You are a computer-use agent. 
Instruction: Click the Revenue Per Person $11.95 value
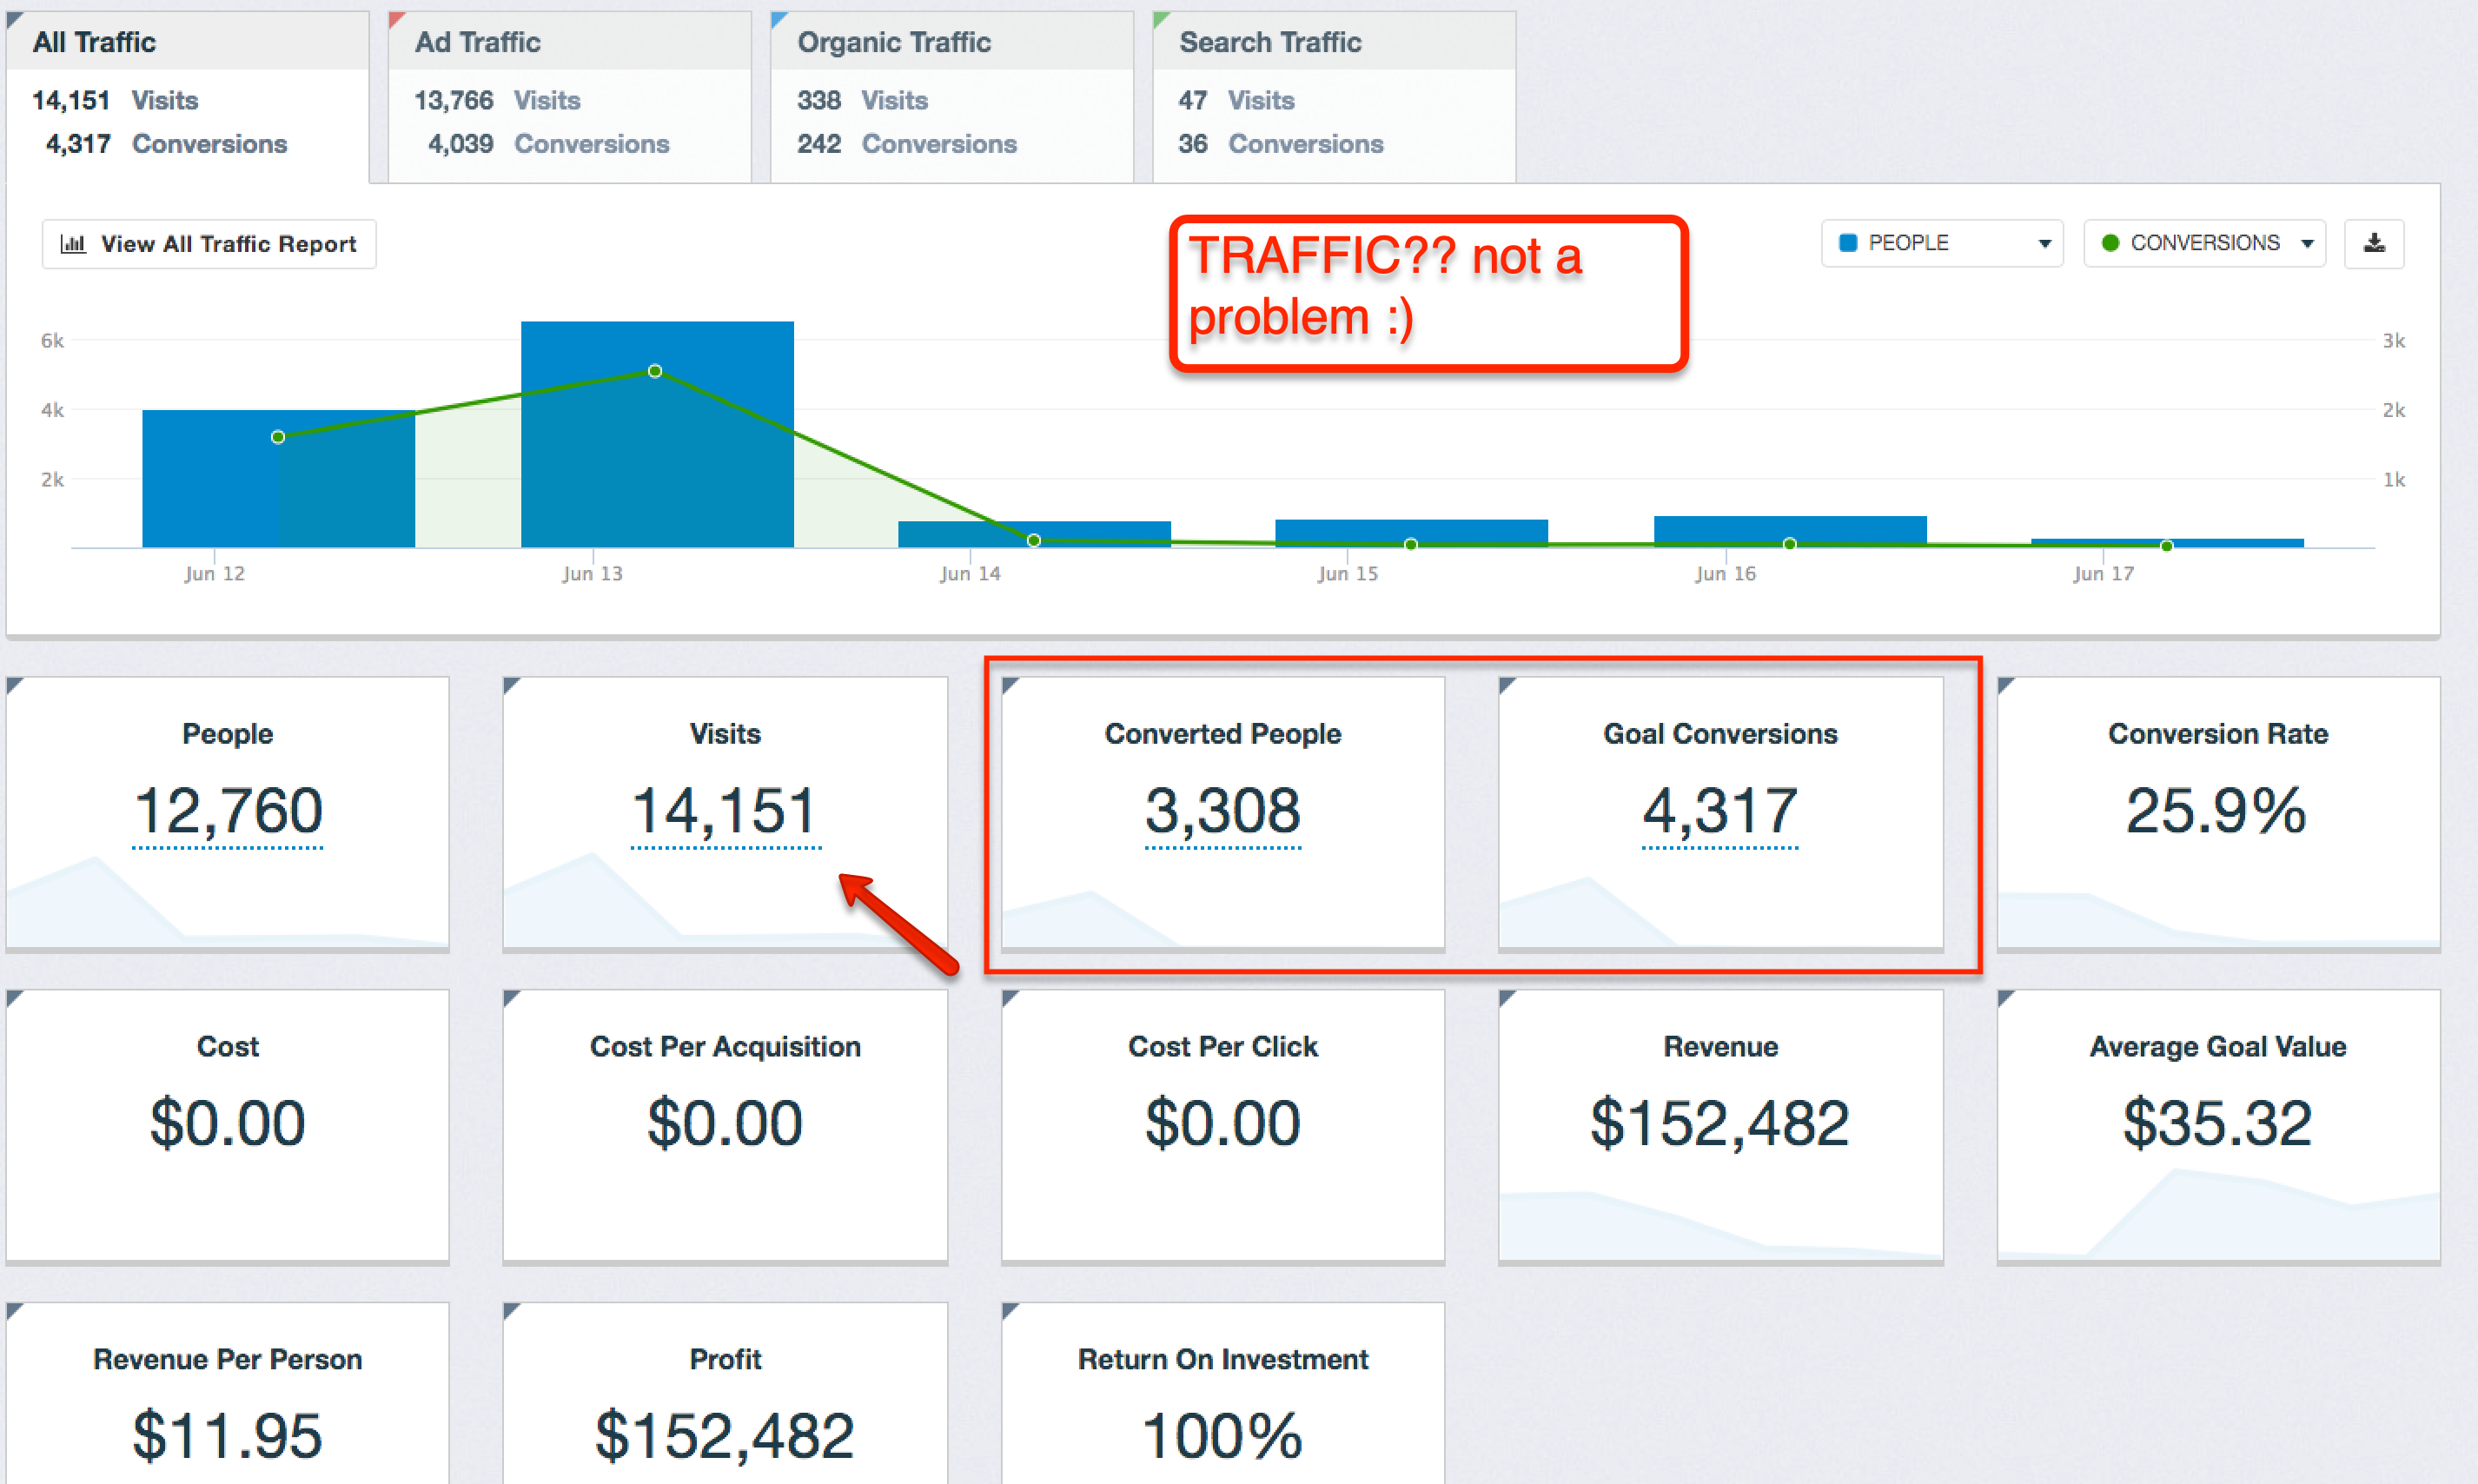pyautogui.click(x=228, y=1436)
